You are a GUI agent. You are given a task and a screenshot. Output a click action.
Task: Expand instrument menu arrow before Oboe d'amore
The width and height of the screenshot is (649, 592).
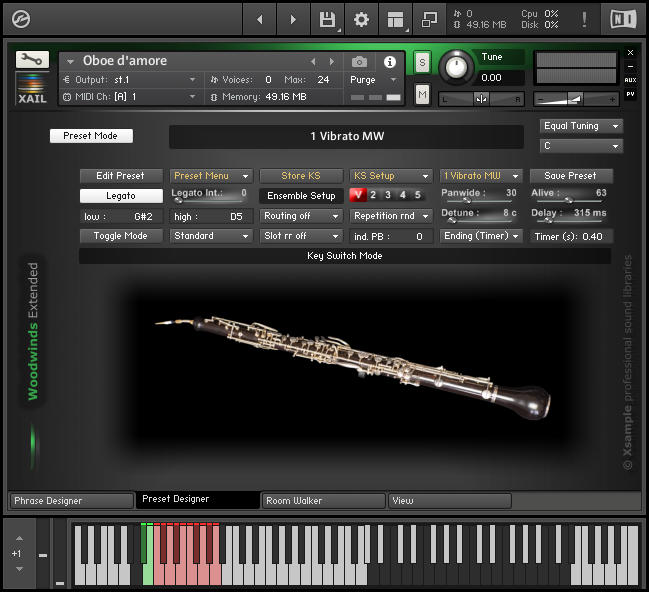coord(70,62)
